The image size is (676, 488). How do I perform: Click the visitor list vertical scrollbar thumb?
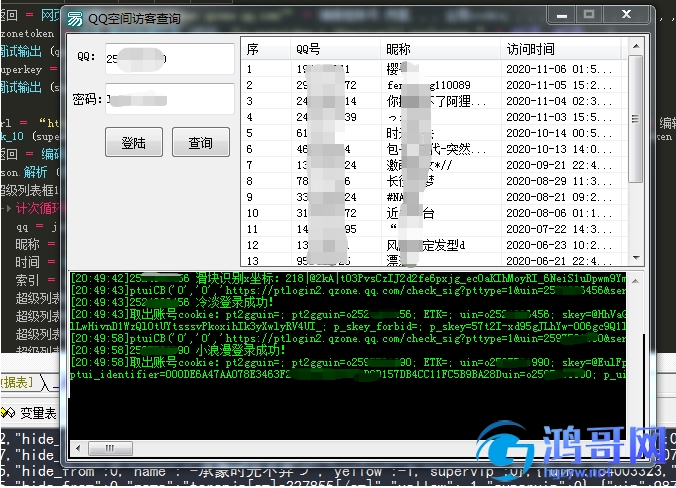coord(635,119)
